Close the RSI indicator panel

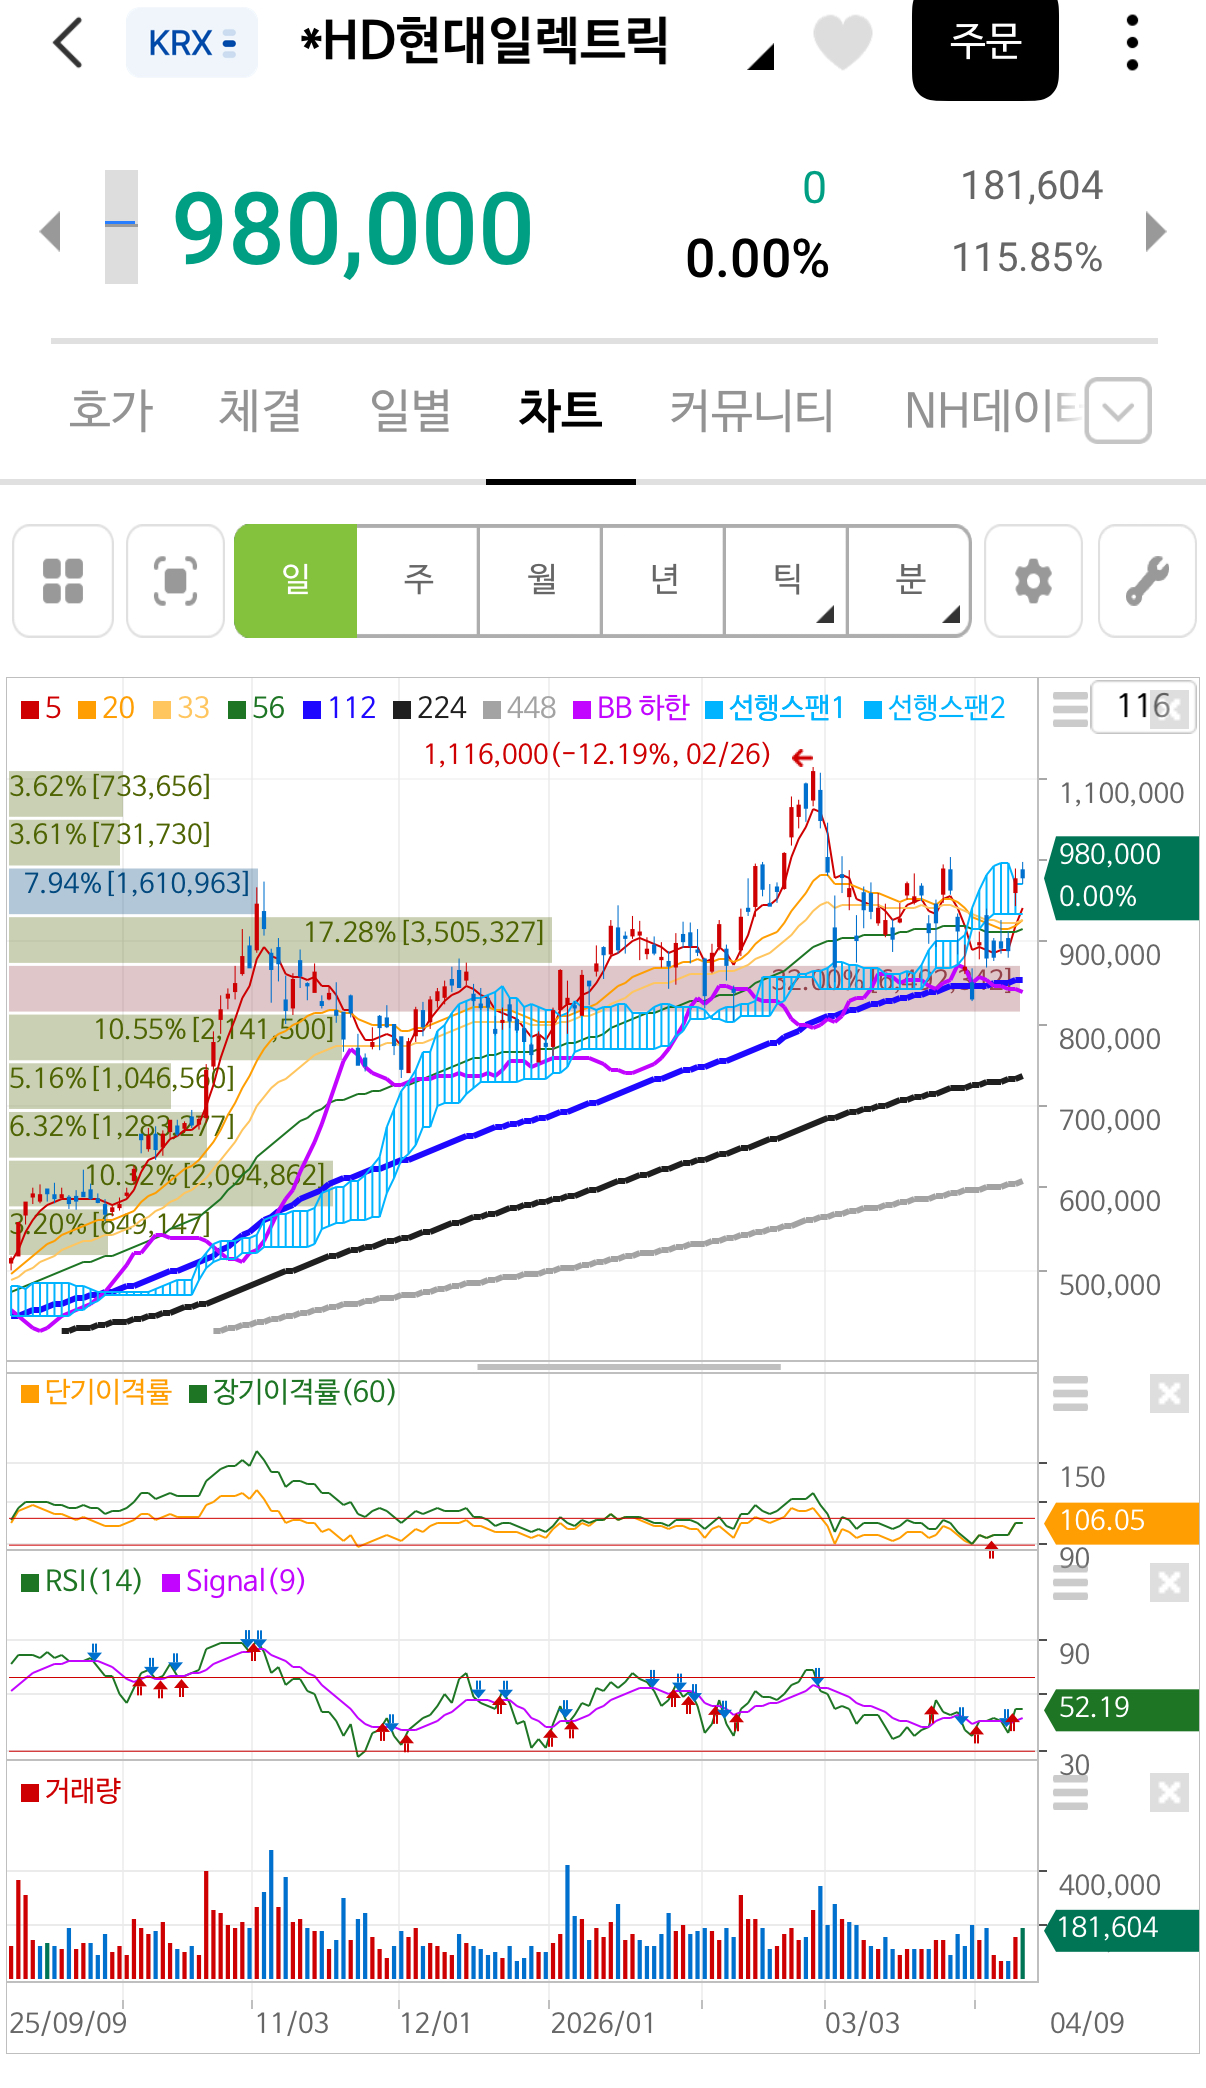tap(1169, 1583)
